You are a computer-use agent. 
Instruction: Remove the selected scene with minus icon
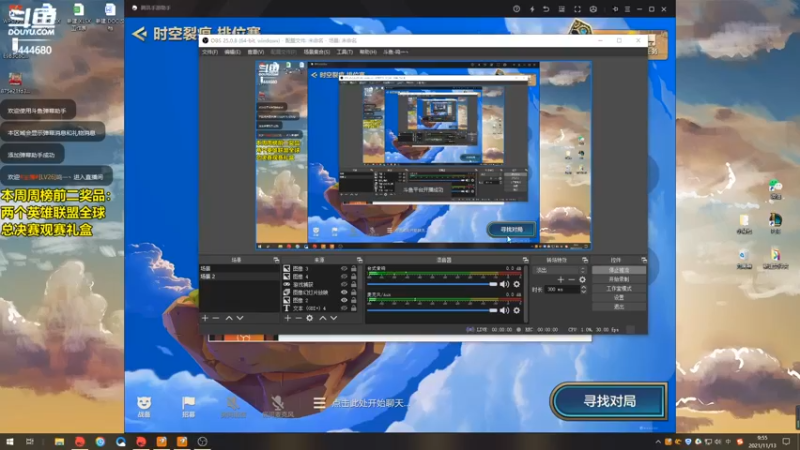click(216, 318)
